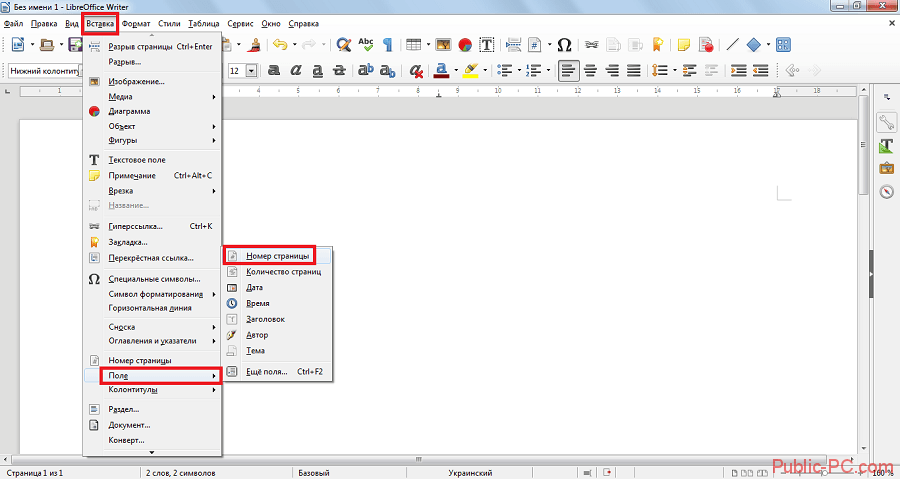Choose Ещё поля… in the submenu
The width and height of the screenshot is (900, 479).
[x=269, y=371]
